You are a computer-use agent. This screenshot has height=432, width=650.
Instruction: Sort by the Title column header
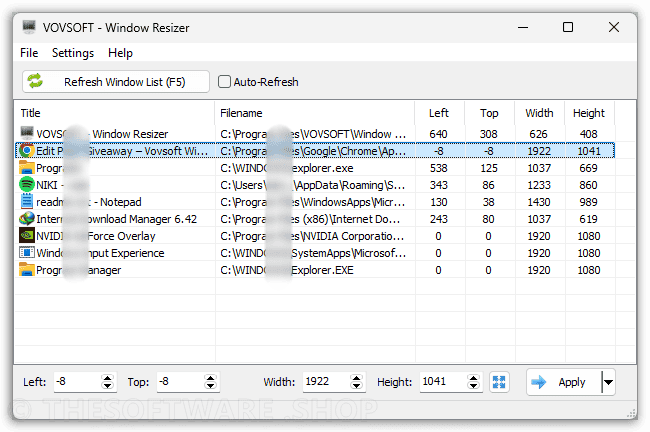tap(114, 113)
